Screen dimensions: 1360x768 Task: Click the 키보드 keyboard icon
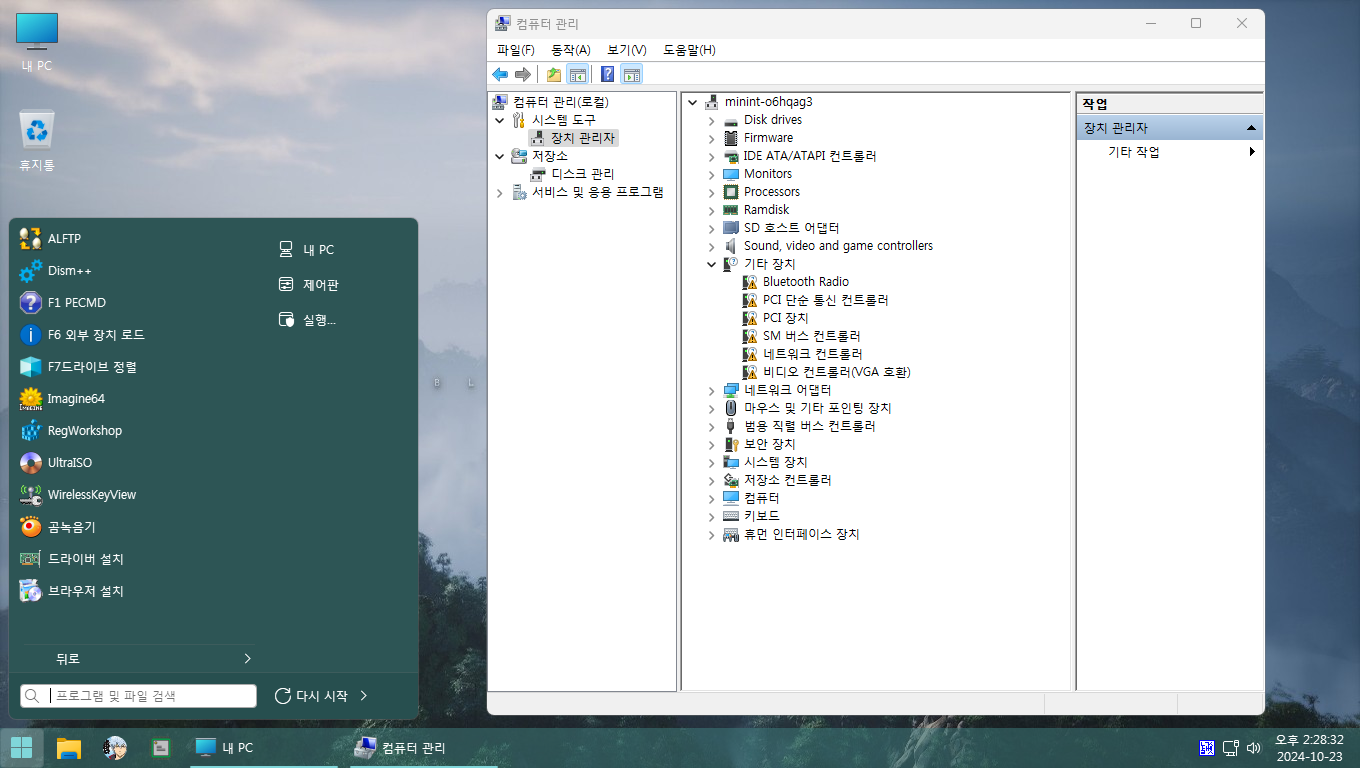[x=731, y=516]
